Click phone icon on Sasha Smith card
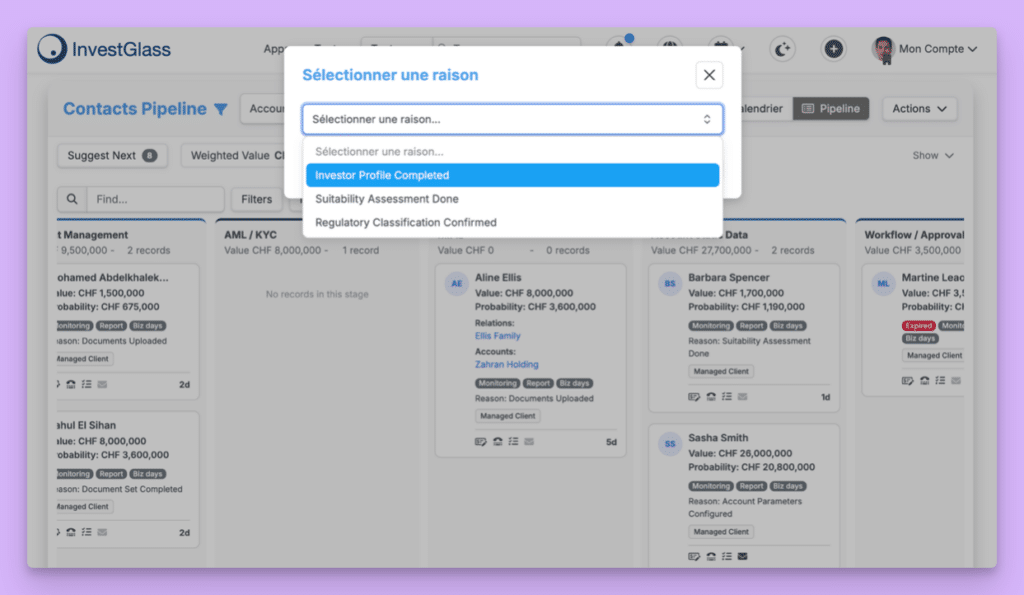Screen dimensions: 1024x595 711,556
